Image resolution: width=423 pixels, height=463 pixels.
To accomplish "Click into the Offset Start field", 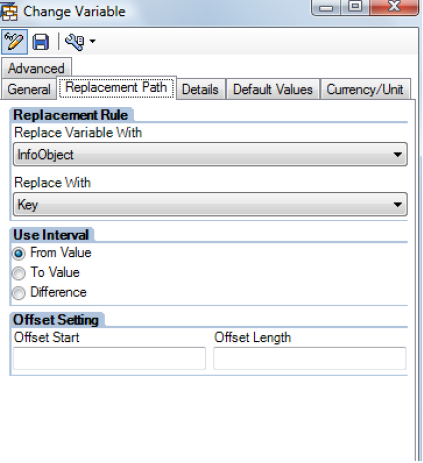I will point(109,358).
